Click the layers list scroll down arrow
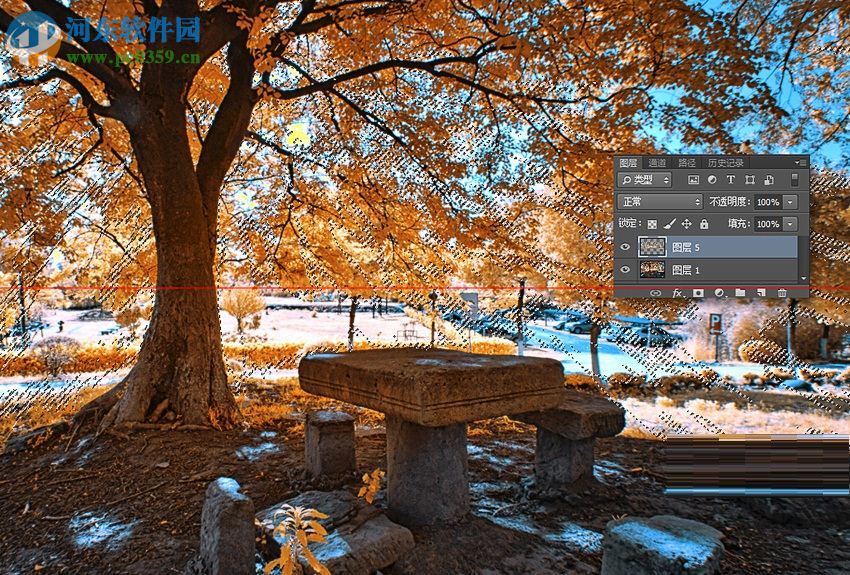Viewport: 850px width, 575px height. (803, 278)
